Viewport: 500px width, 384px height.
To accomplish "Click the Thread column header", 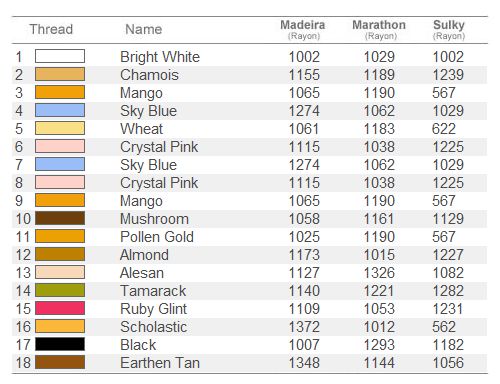I will point(51,29).
